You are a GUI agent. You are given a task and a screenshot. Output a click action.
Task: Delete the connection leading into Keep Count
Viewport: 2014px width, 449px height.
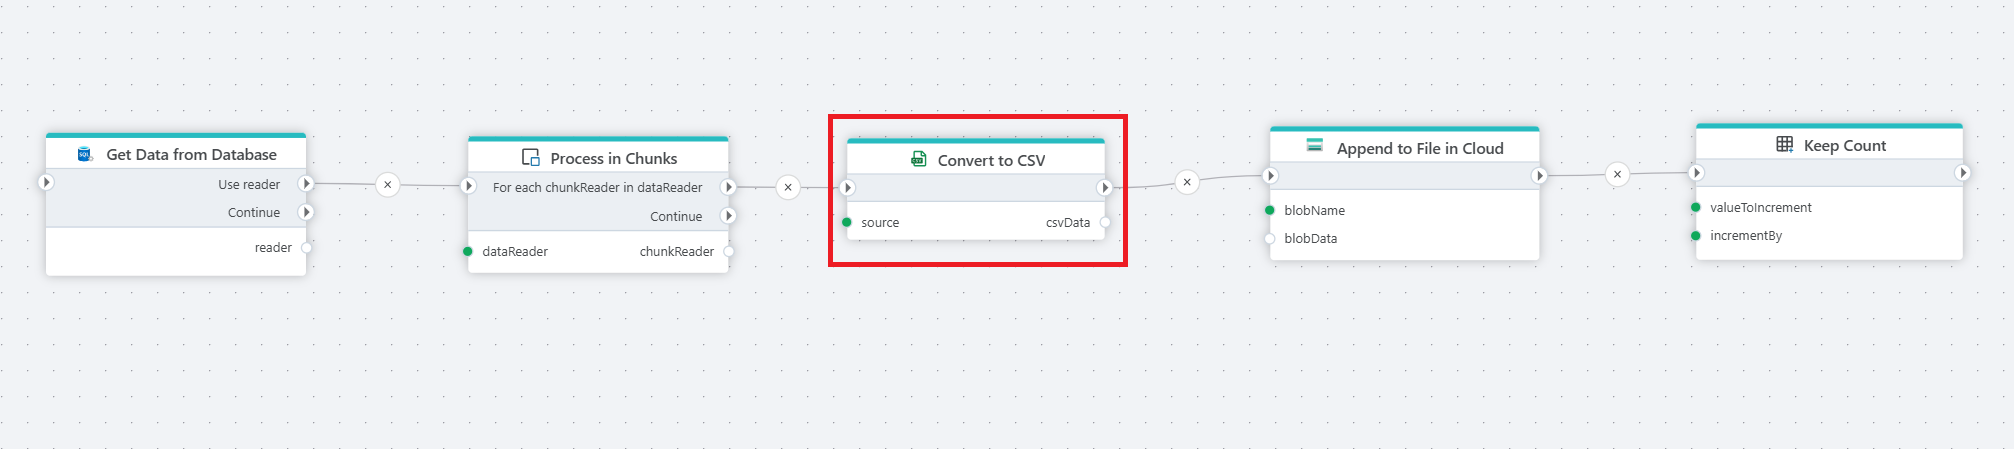click(x=1617, y=175)
